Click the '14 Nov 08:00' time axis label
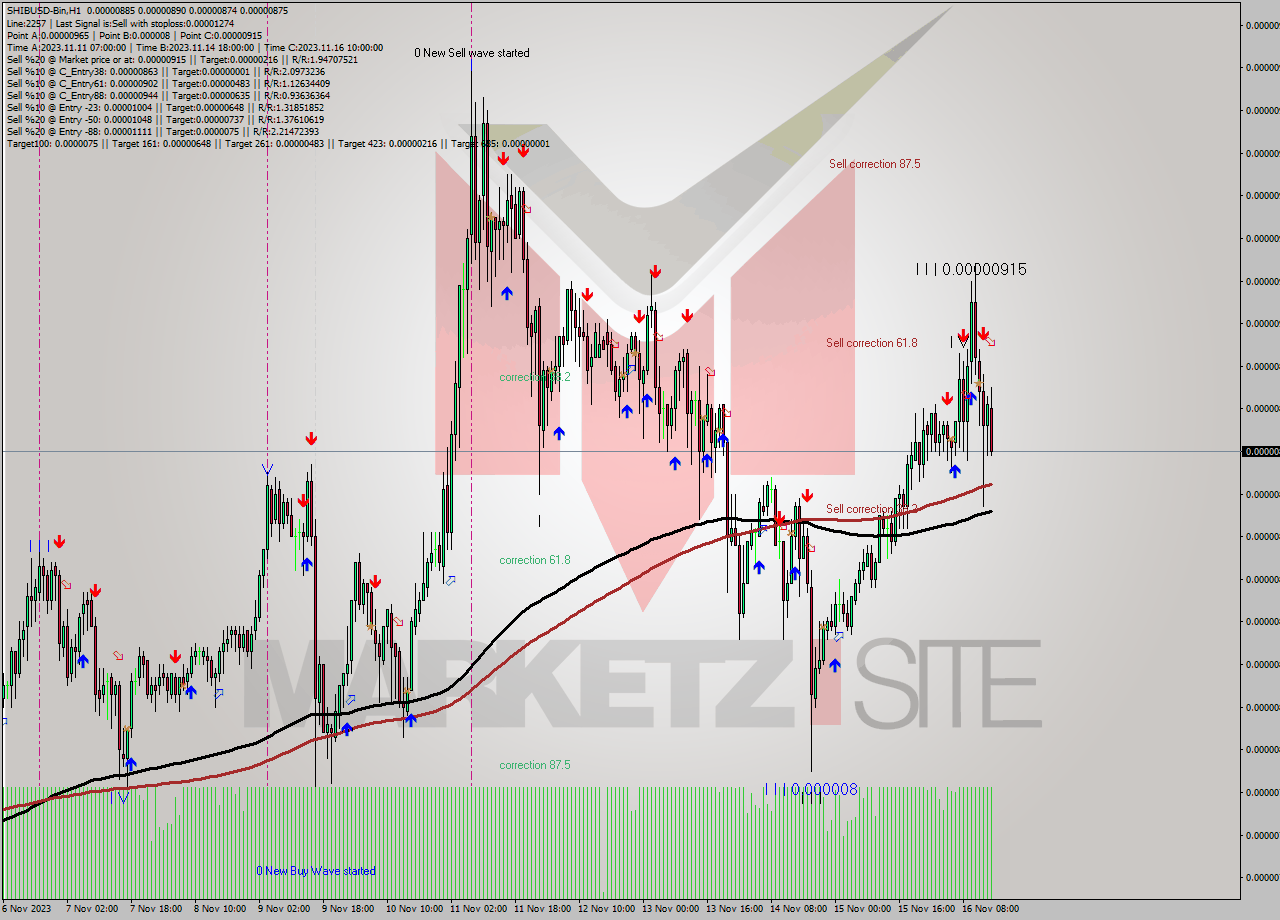The width and height of the screenshot is (1280, 920). click(798, 909)
